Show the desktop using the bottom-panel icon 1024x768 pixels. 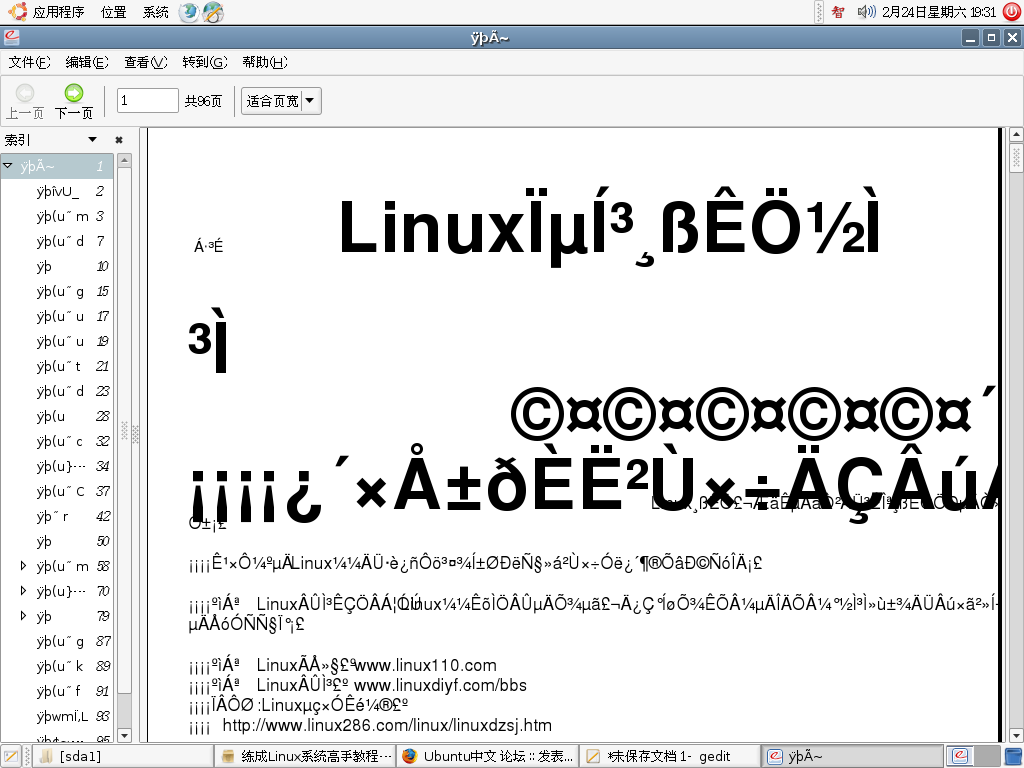11,756
